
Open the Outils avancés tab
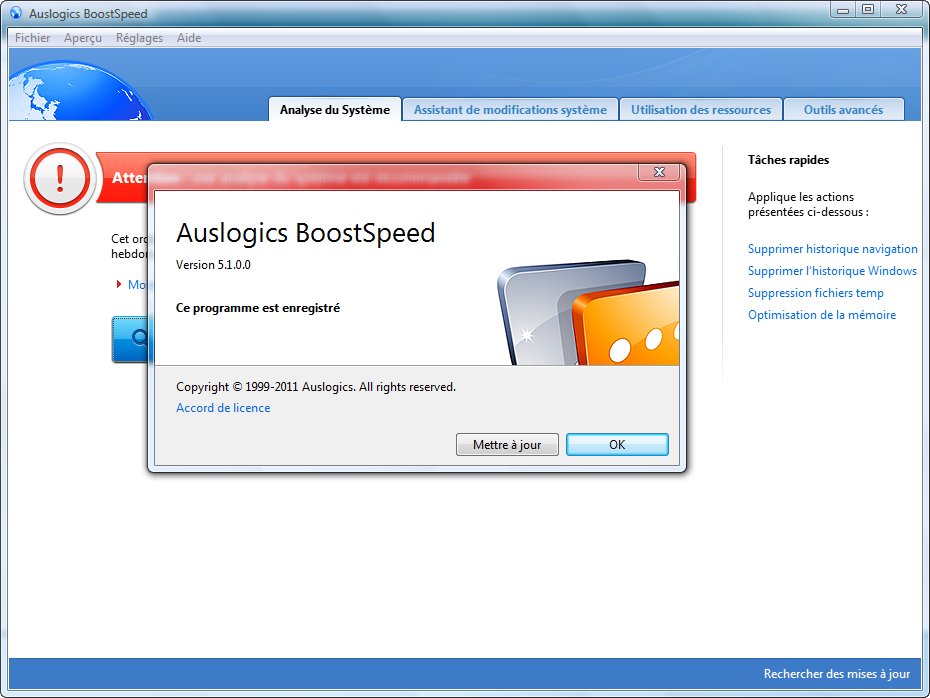coord(843,110)
